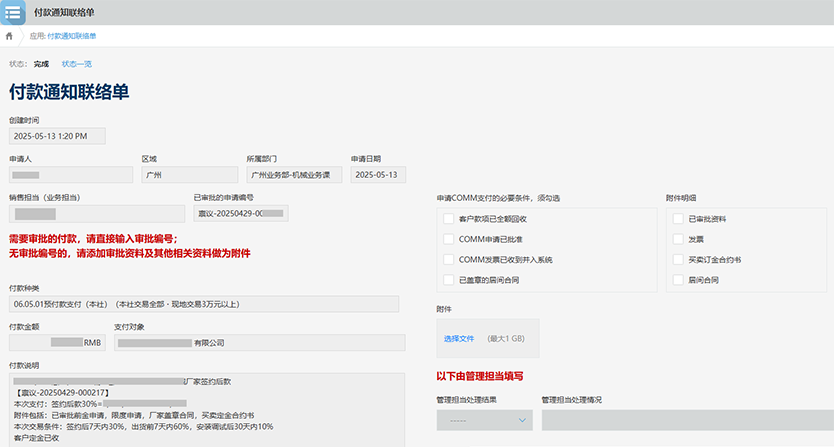
Task: Tick the COMM申请已批准 checkbox
Action: click(x=448, y=239)
